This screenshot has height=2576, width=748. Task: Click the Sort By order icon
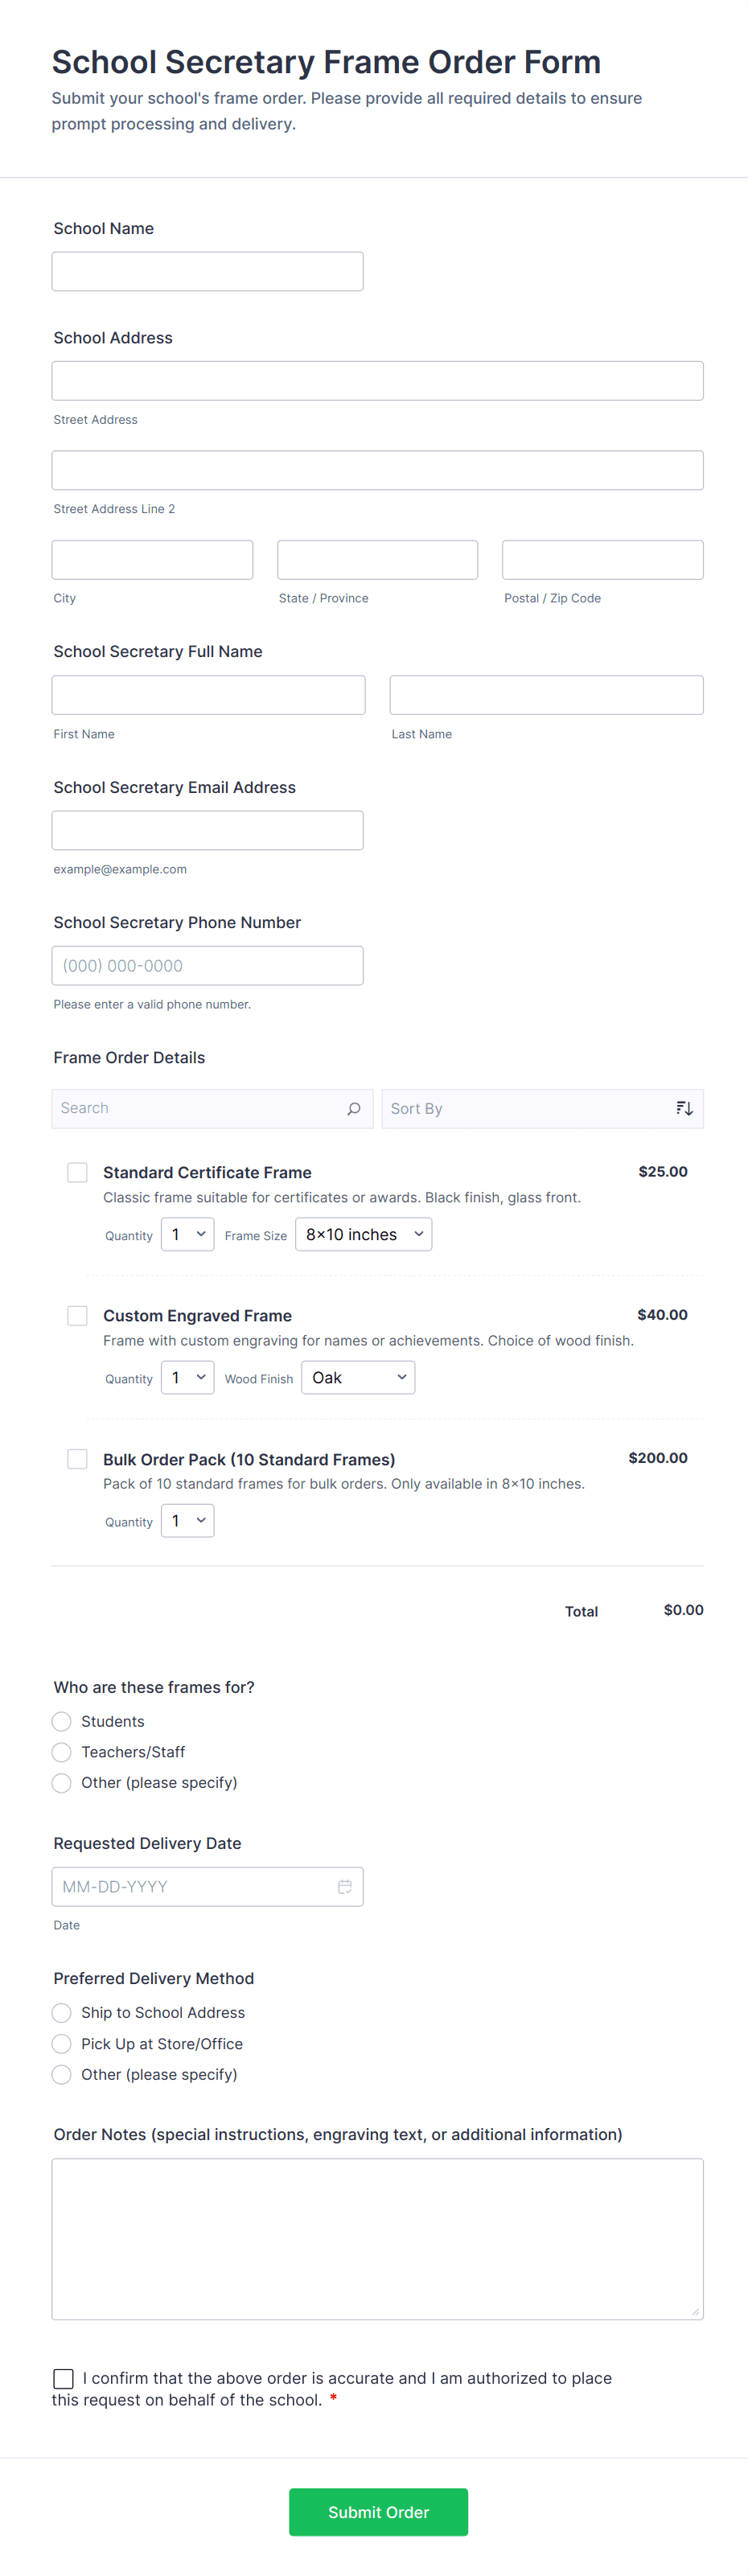click(684, 1109)
